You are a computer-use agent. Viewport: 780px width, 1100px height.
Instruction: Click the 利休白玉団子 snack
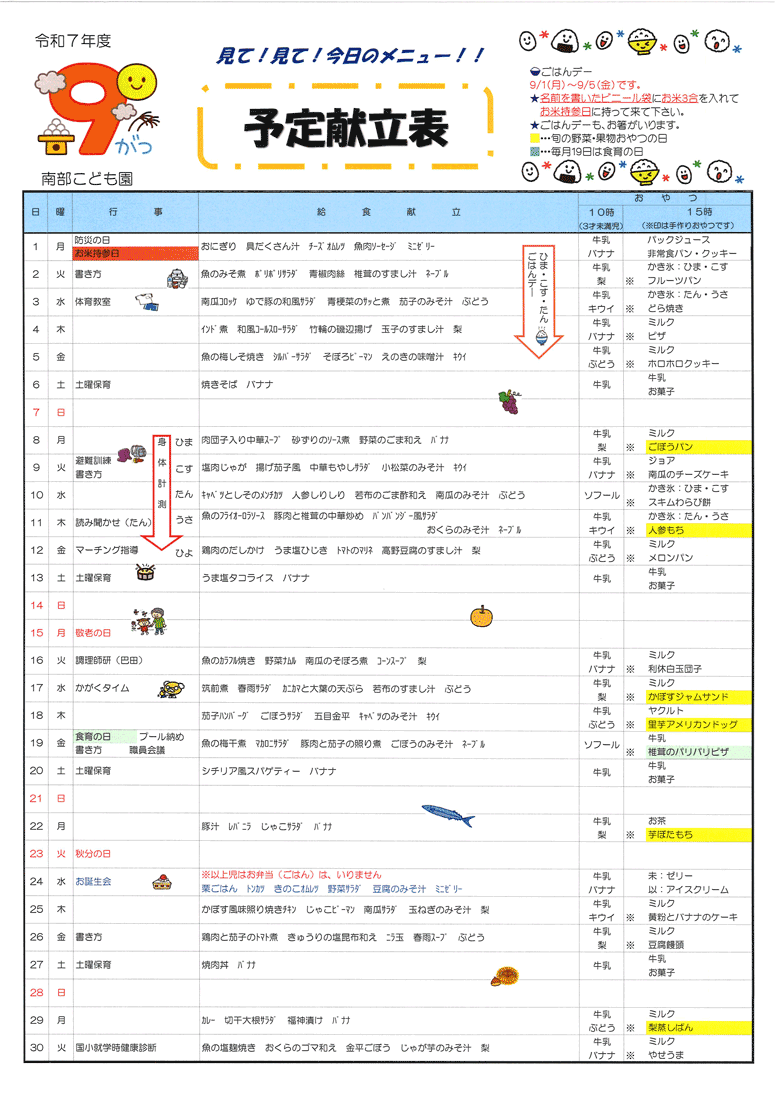click(x=675, y=669)
